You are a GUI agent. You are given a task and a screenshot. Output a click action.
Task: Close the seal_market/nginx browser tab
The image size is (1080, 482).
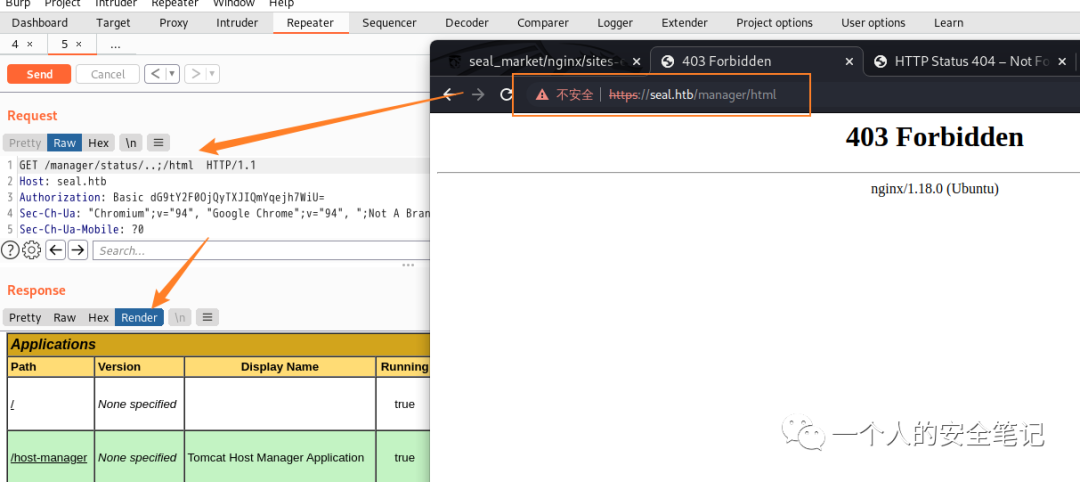coord(636,61)
